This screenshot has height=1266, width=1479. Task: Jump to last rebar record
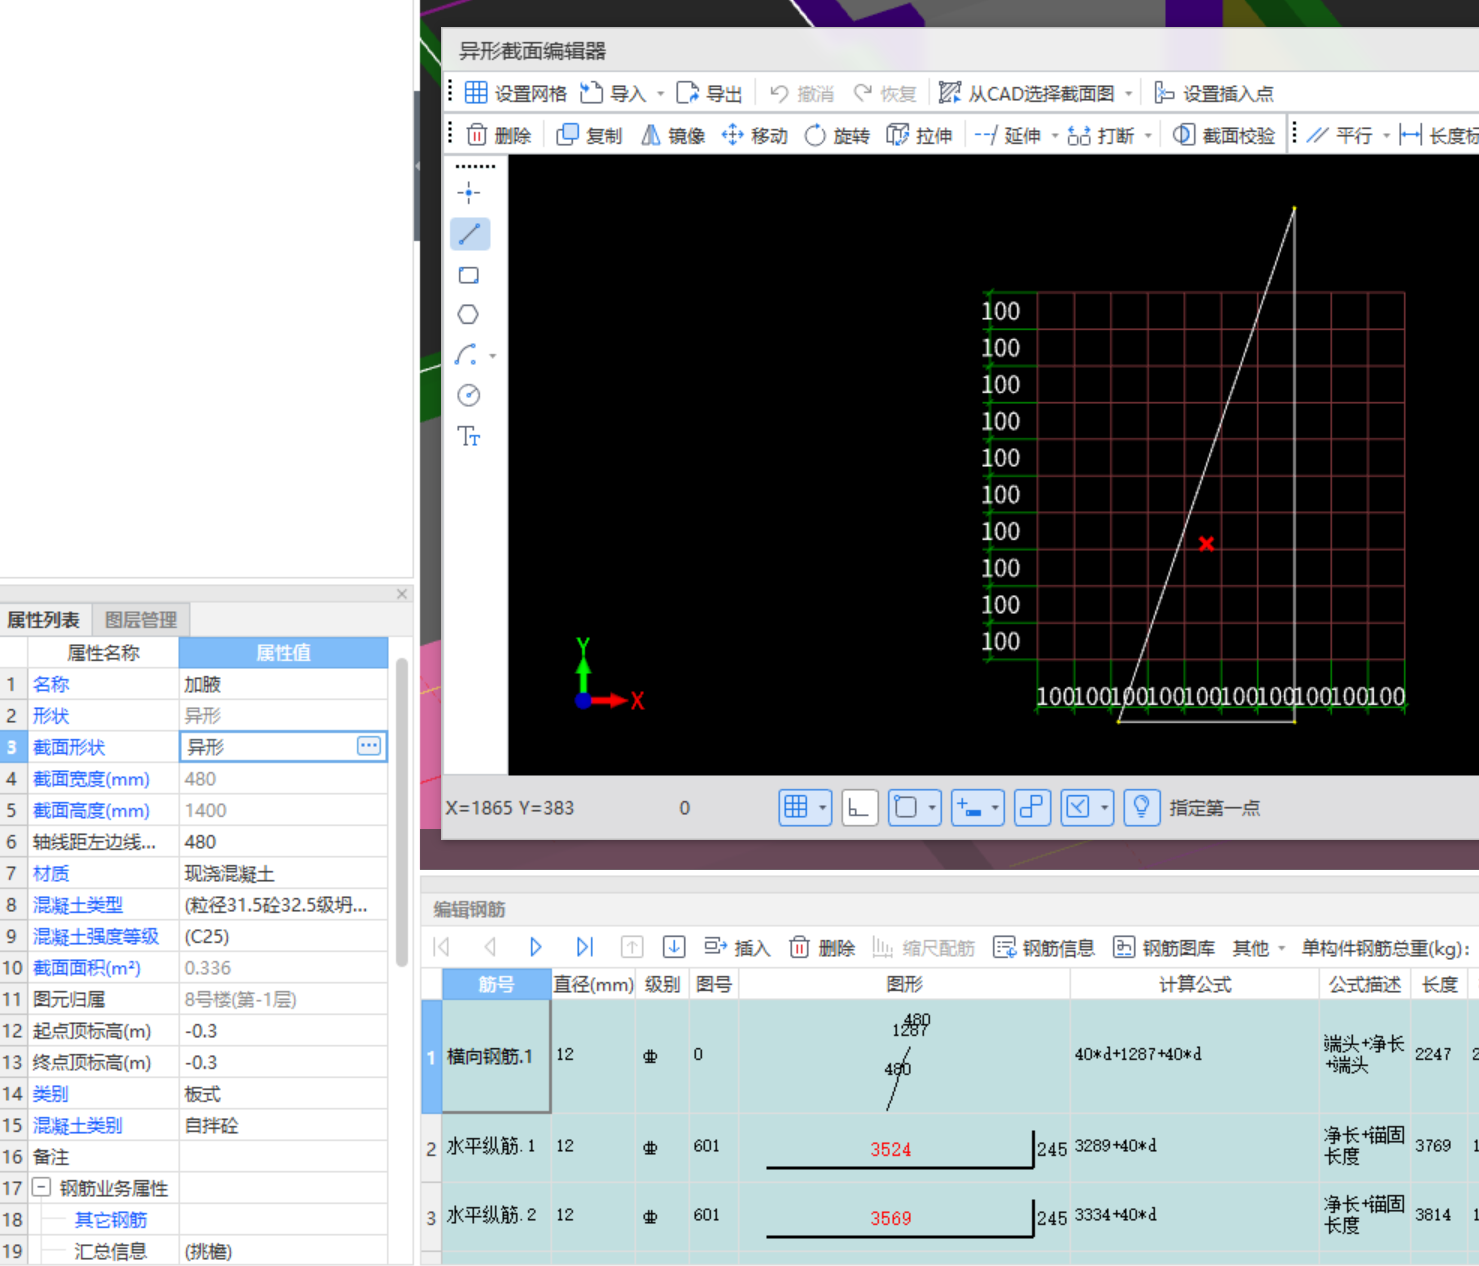pyautogui.click(x=585, y=947)
